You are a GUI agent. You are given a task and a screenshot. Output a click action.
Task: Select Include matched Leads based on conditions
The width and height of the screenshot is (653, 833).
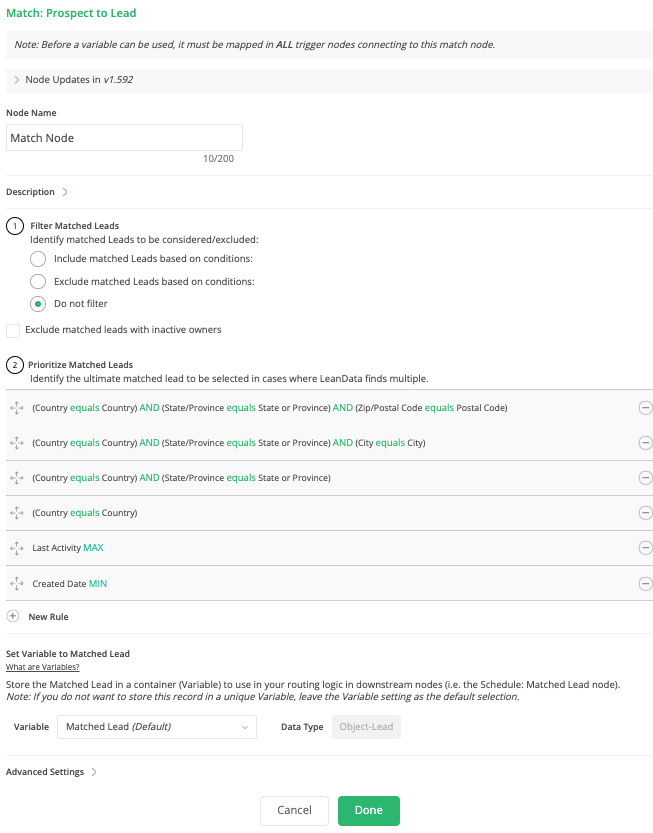point(38,259)
